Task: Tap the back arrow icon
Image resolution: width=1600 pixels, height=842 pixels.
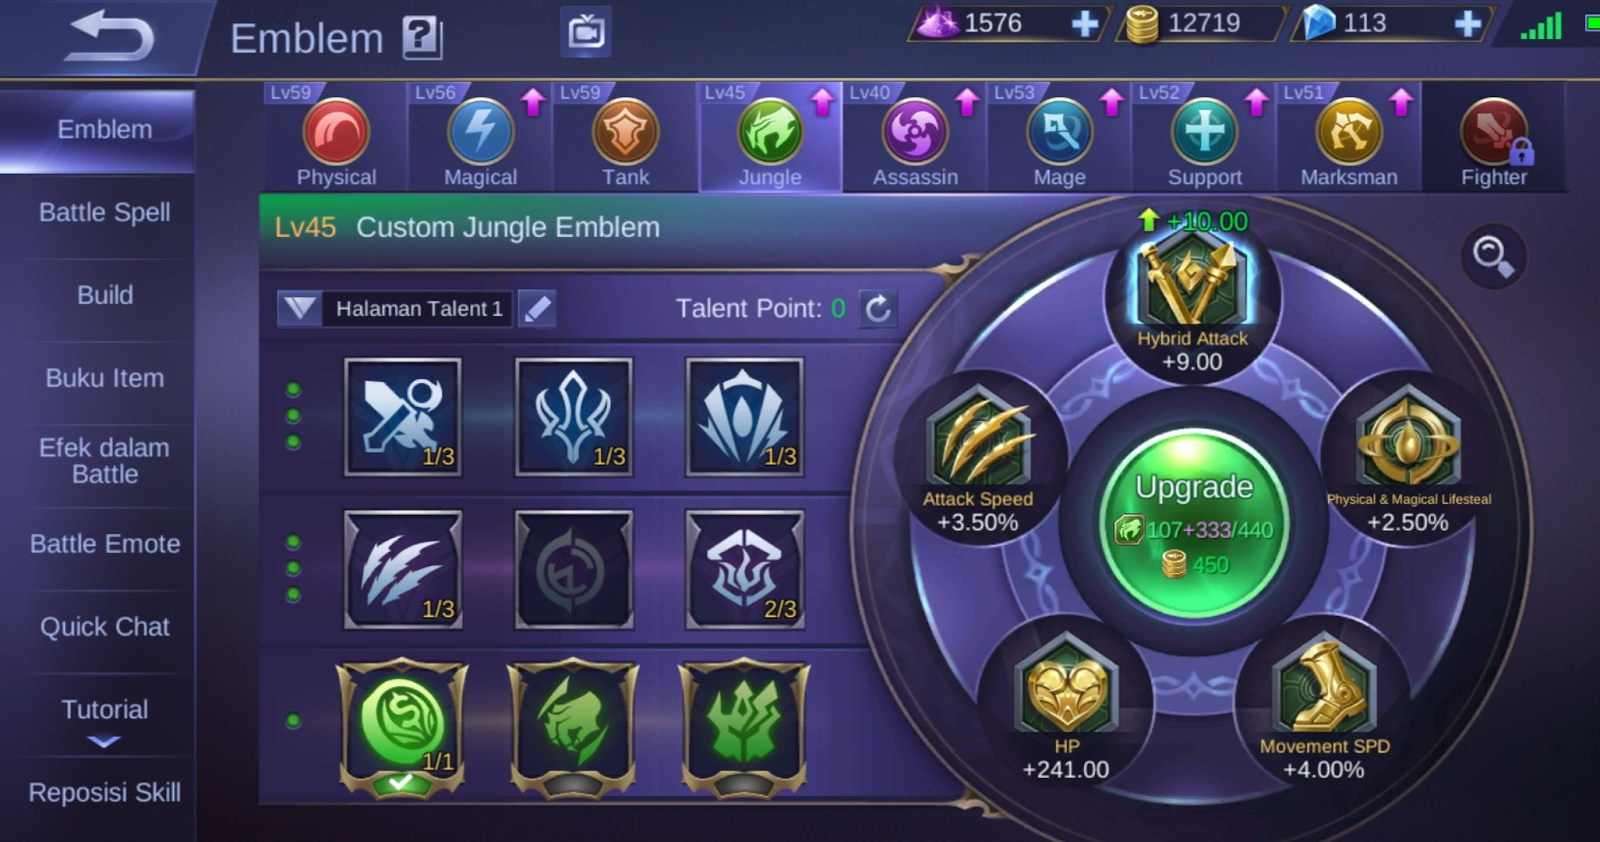Action: [110, 37]
